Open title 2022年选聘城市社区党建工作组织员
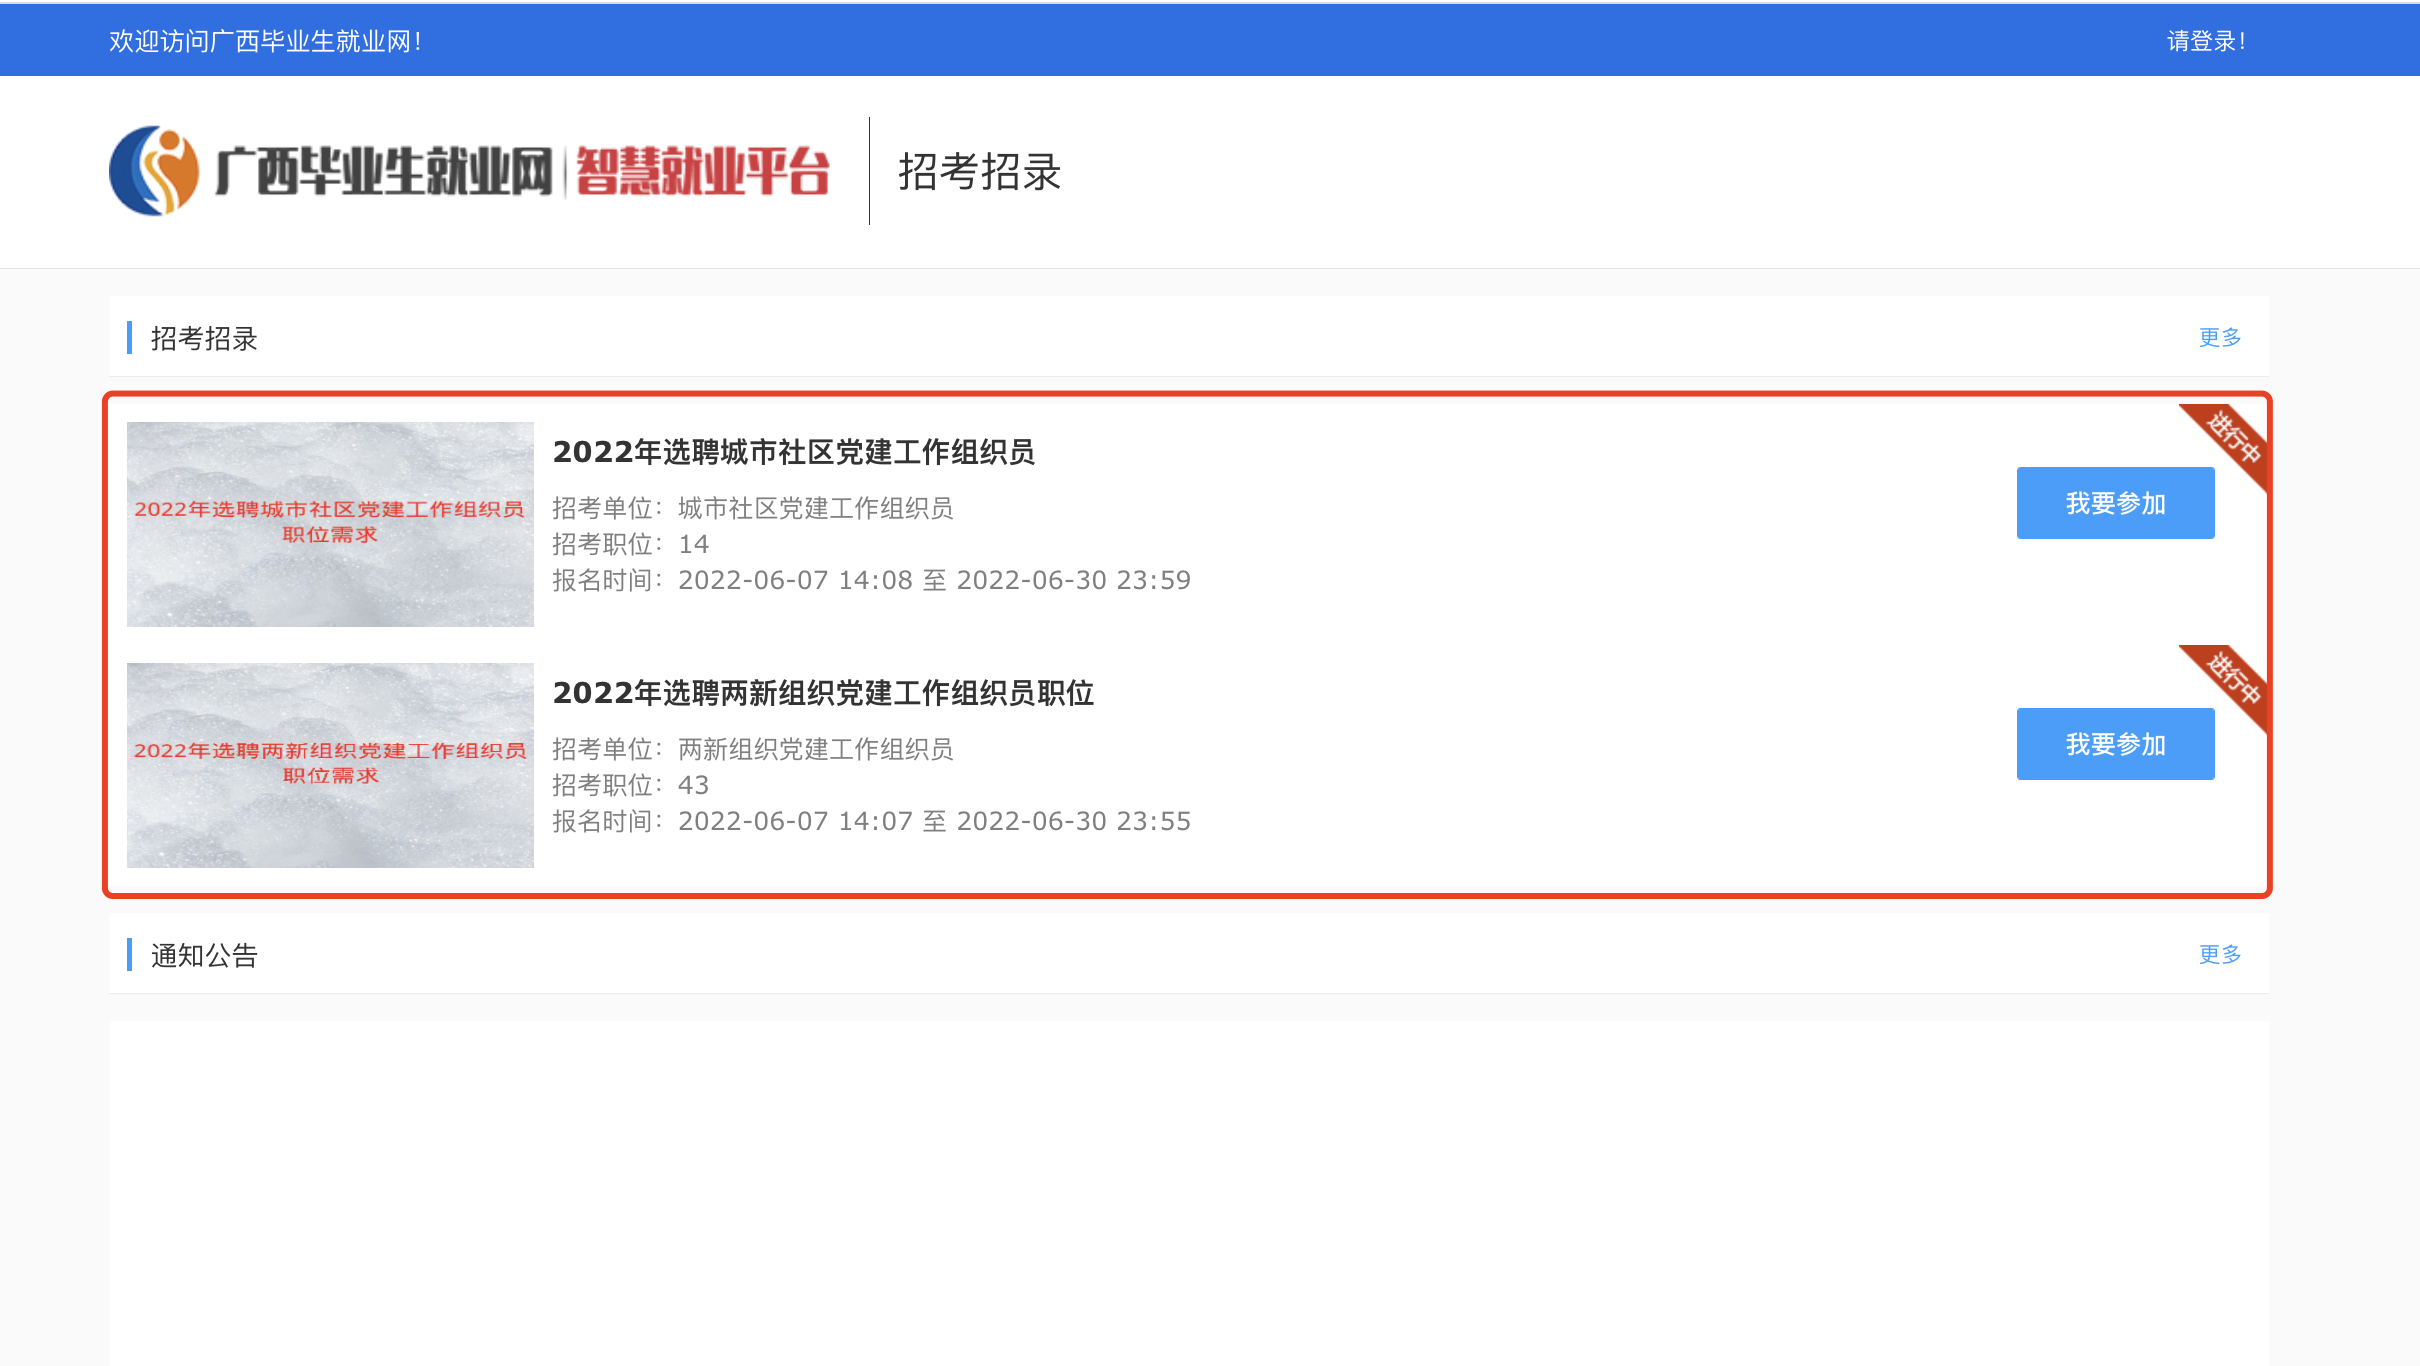The image size is (2420, 1366). (793, 452)
